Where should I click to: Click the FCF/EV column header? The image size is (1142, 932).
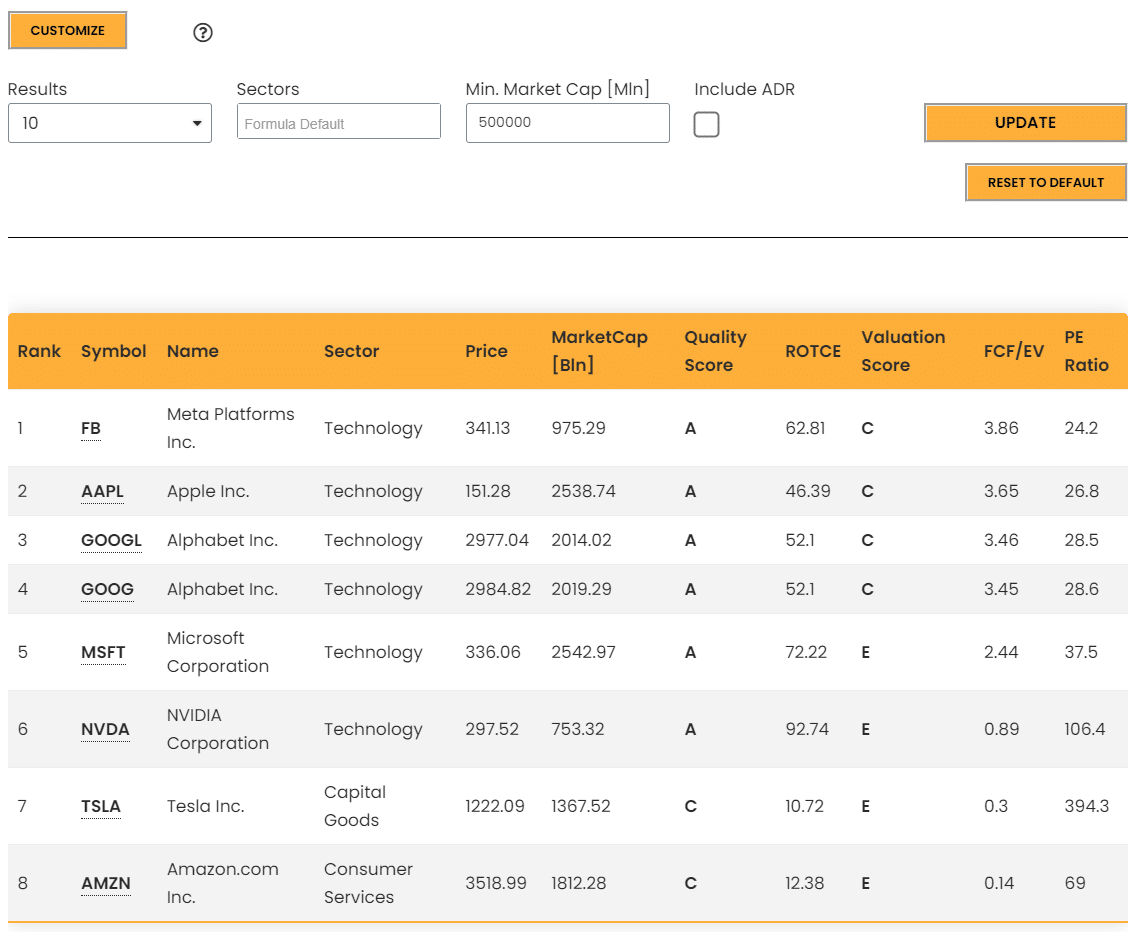1014,351
